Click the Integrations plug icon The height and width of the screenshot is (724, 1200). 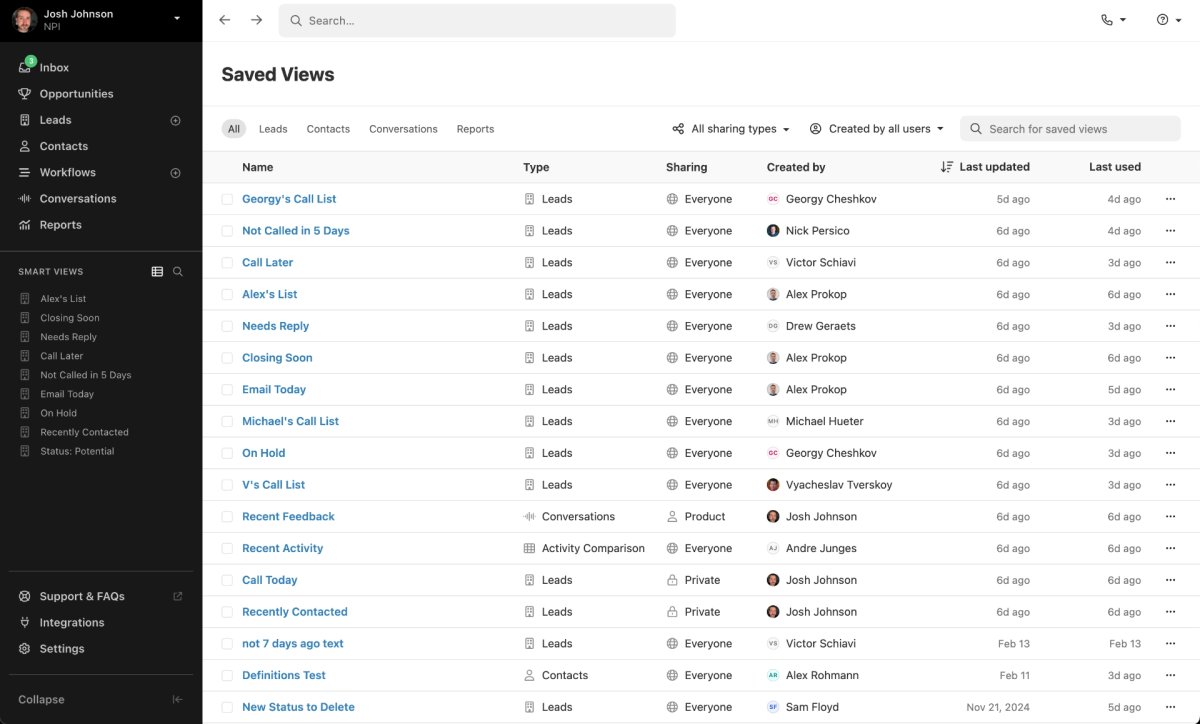[x=25, y=623]
